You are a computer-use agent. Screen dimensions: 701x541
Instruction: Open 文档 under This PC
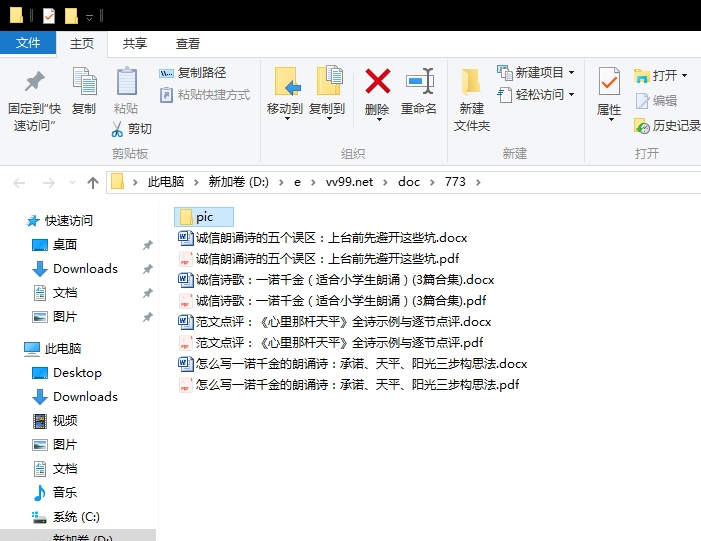pos(55,469)
